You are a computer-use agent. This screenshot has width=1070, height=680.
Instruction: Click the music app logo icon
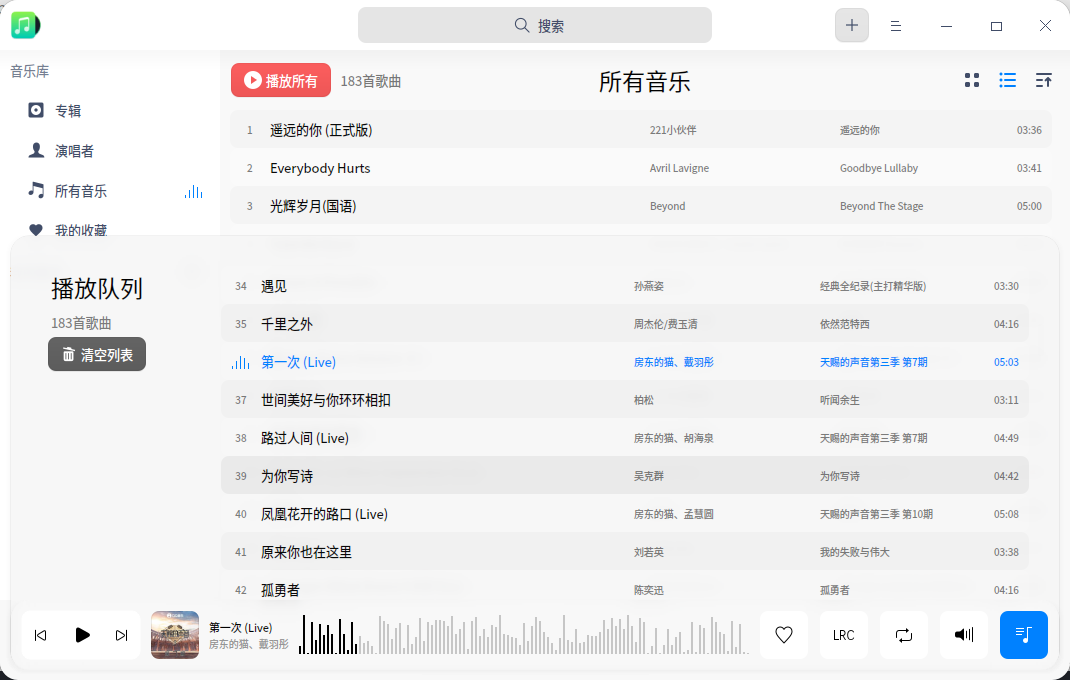[25, 25]
